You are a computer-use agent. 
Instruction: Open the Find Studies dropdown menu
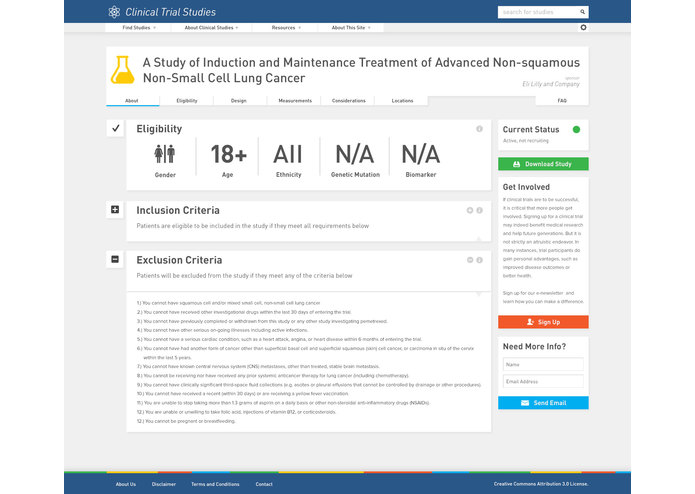[x=138, y=27]
